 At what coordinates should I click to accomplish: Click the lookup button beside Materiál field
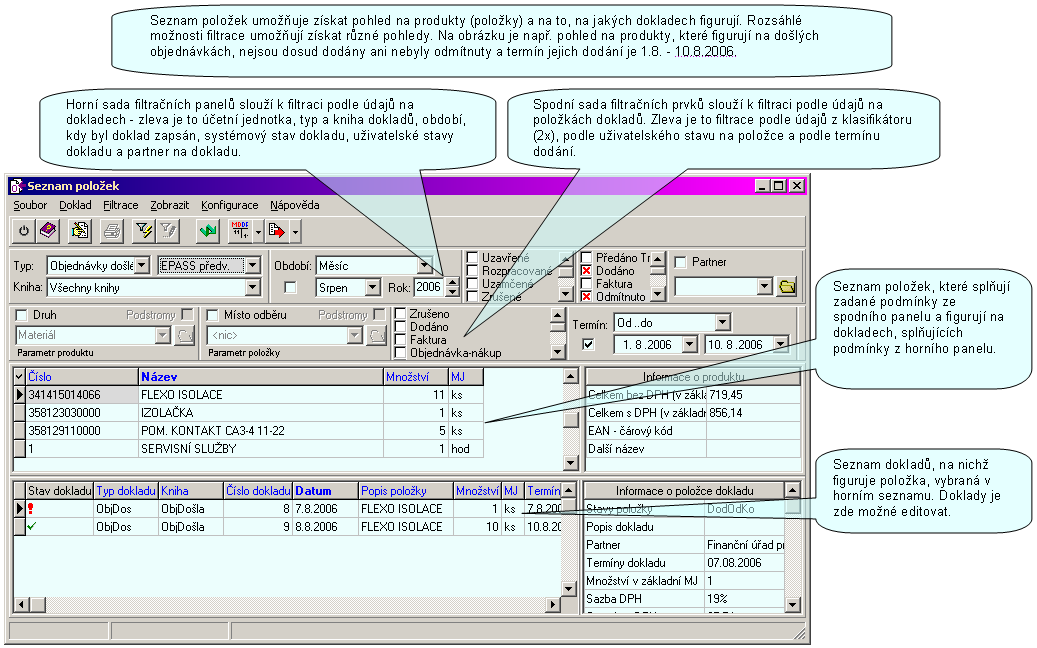pos(185,335)
